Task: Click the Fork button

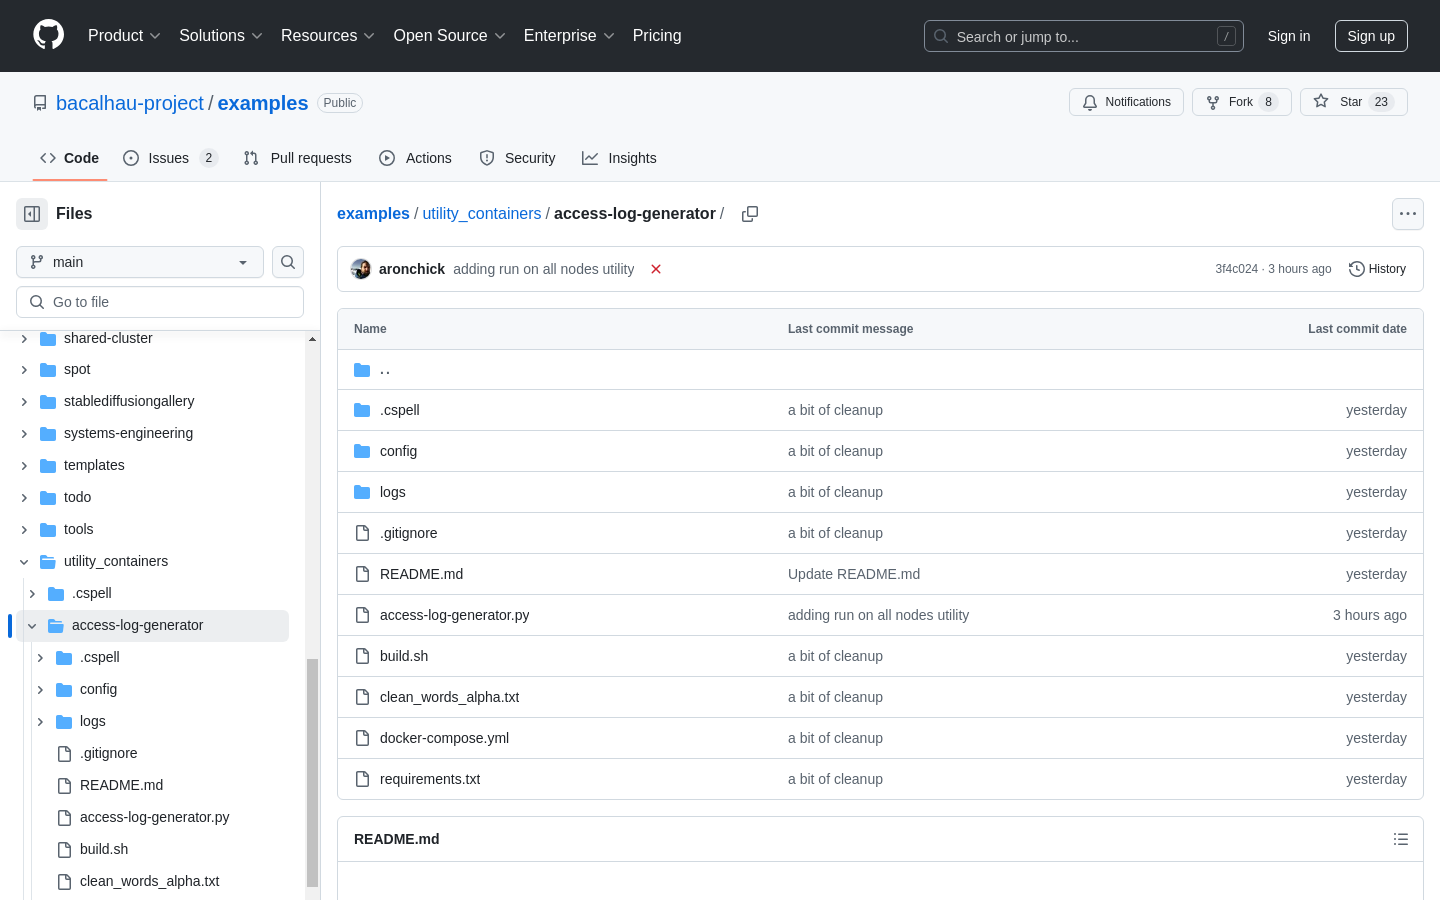Action: [x=1242, y=102]
